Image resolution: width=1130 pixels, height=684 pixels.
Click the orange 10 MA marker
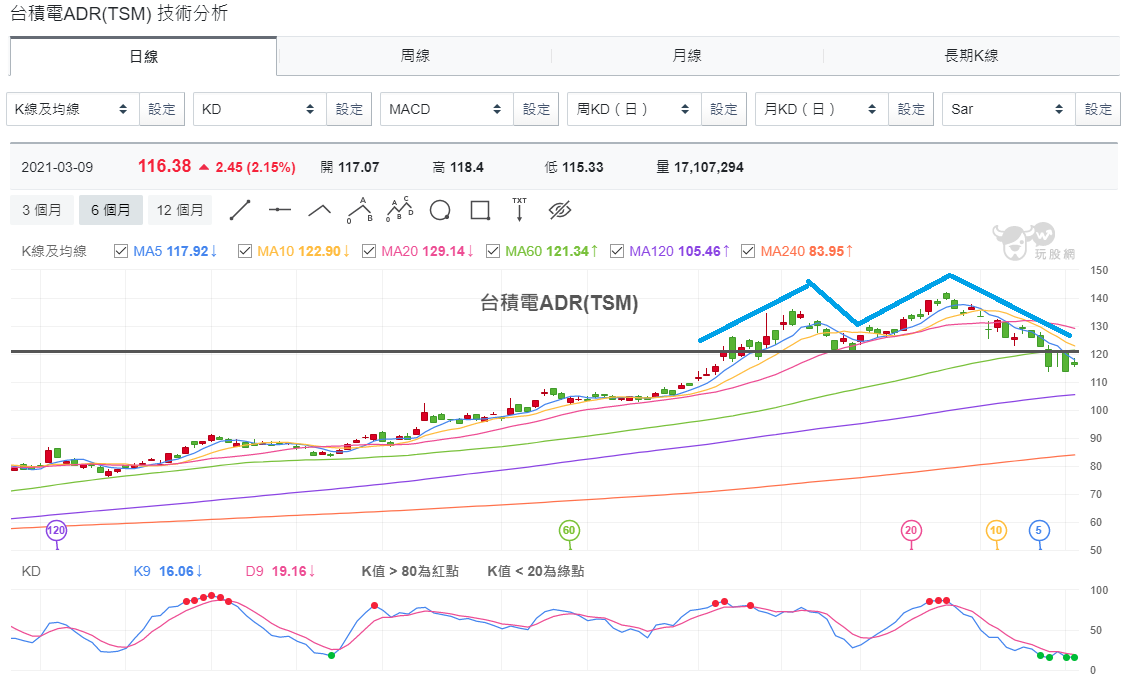(996, 531)
